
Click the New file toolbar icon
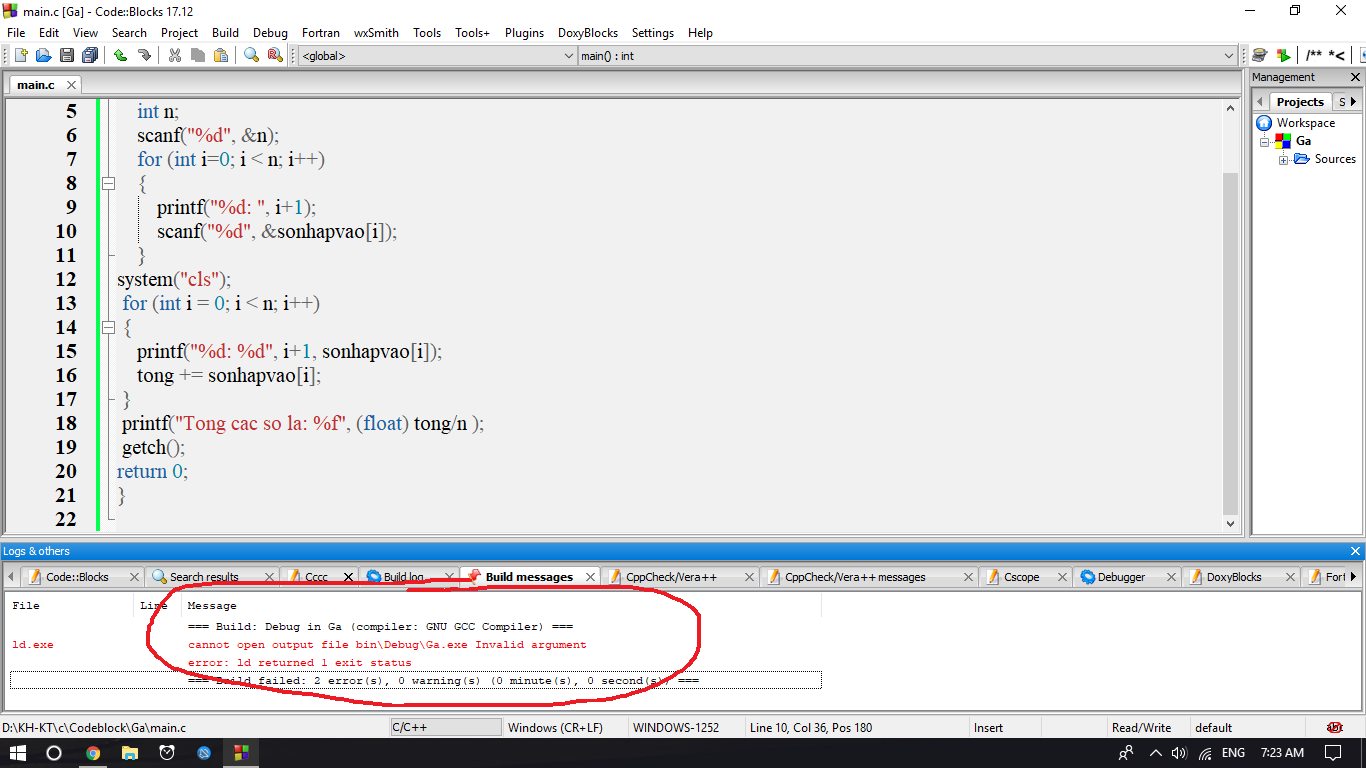(x=20, y=56)
